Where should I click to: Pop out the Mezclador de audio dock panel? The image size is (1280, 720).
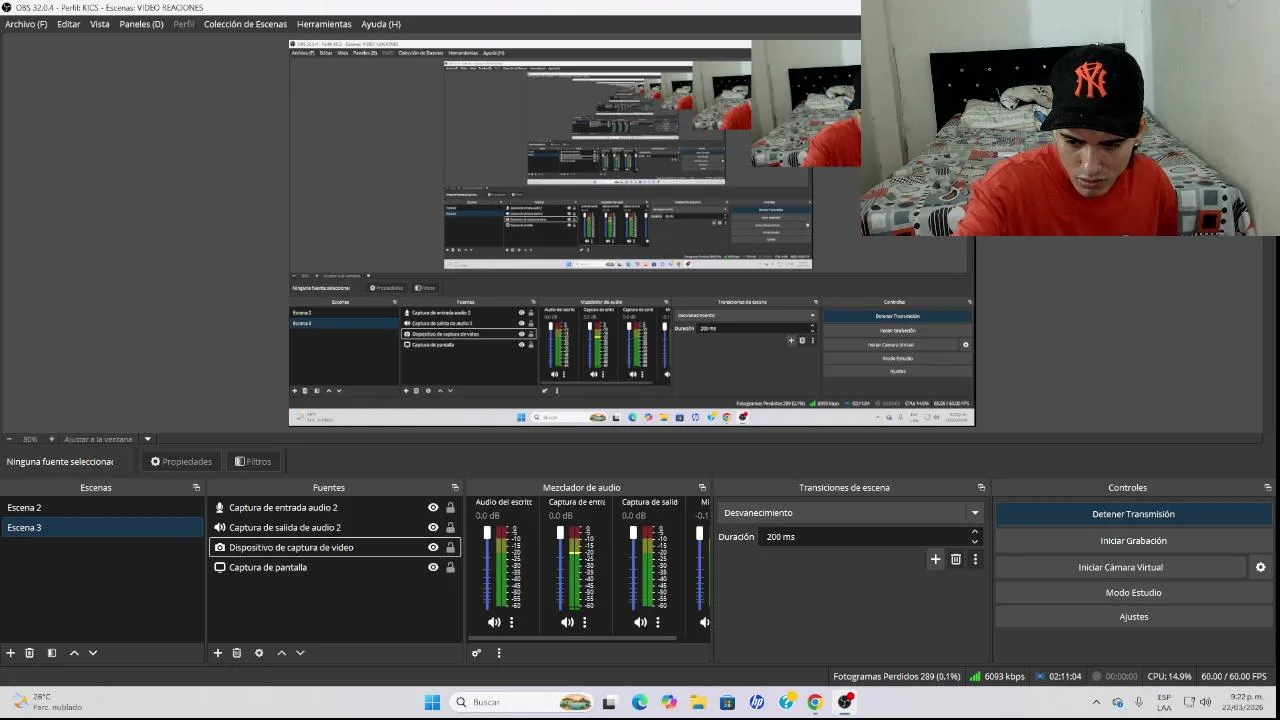coord(702,488)
